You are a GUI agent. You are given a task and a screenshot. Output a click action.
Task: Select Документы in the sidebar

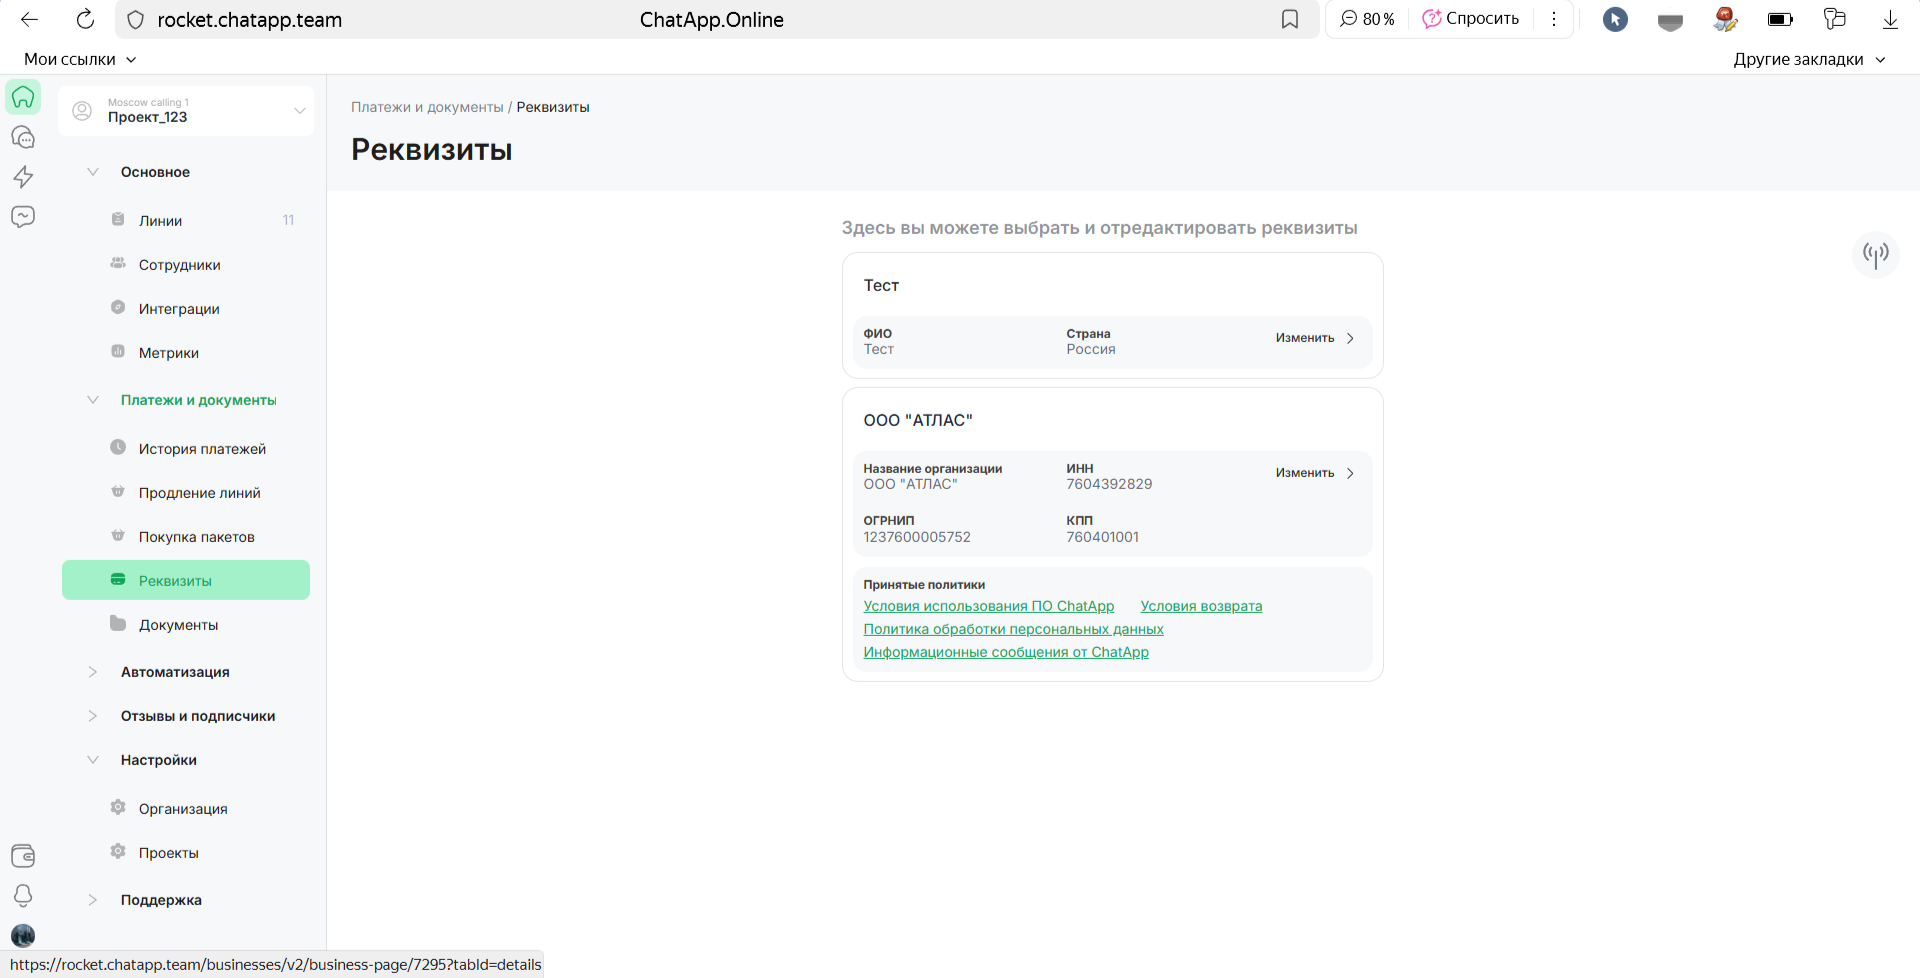coord(178,625)
